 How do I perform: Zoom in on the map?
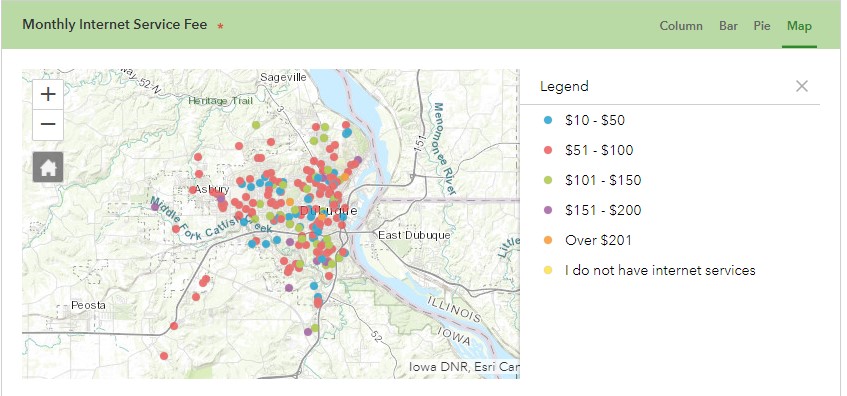48,94
